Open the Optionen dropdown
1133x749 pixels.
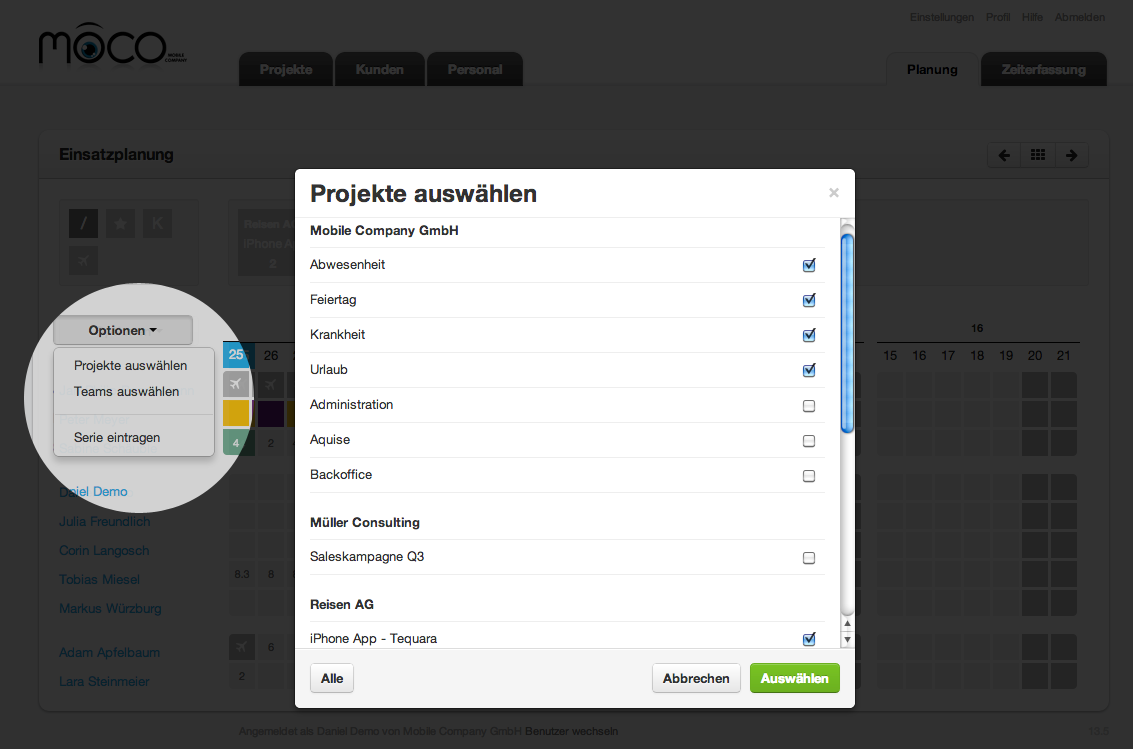click(123, 330)
